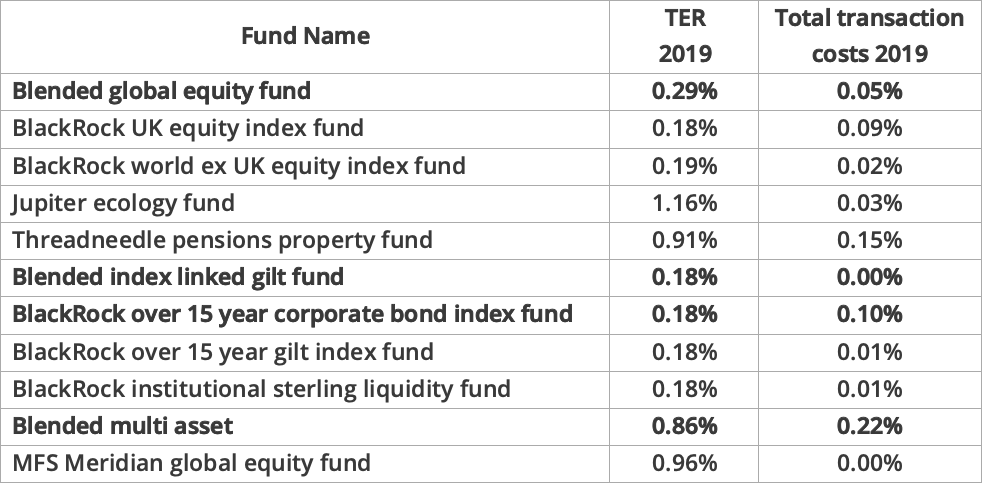Click the Jupiter ecology fund name
Viewport: 982px width, 483px height.
123,203
